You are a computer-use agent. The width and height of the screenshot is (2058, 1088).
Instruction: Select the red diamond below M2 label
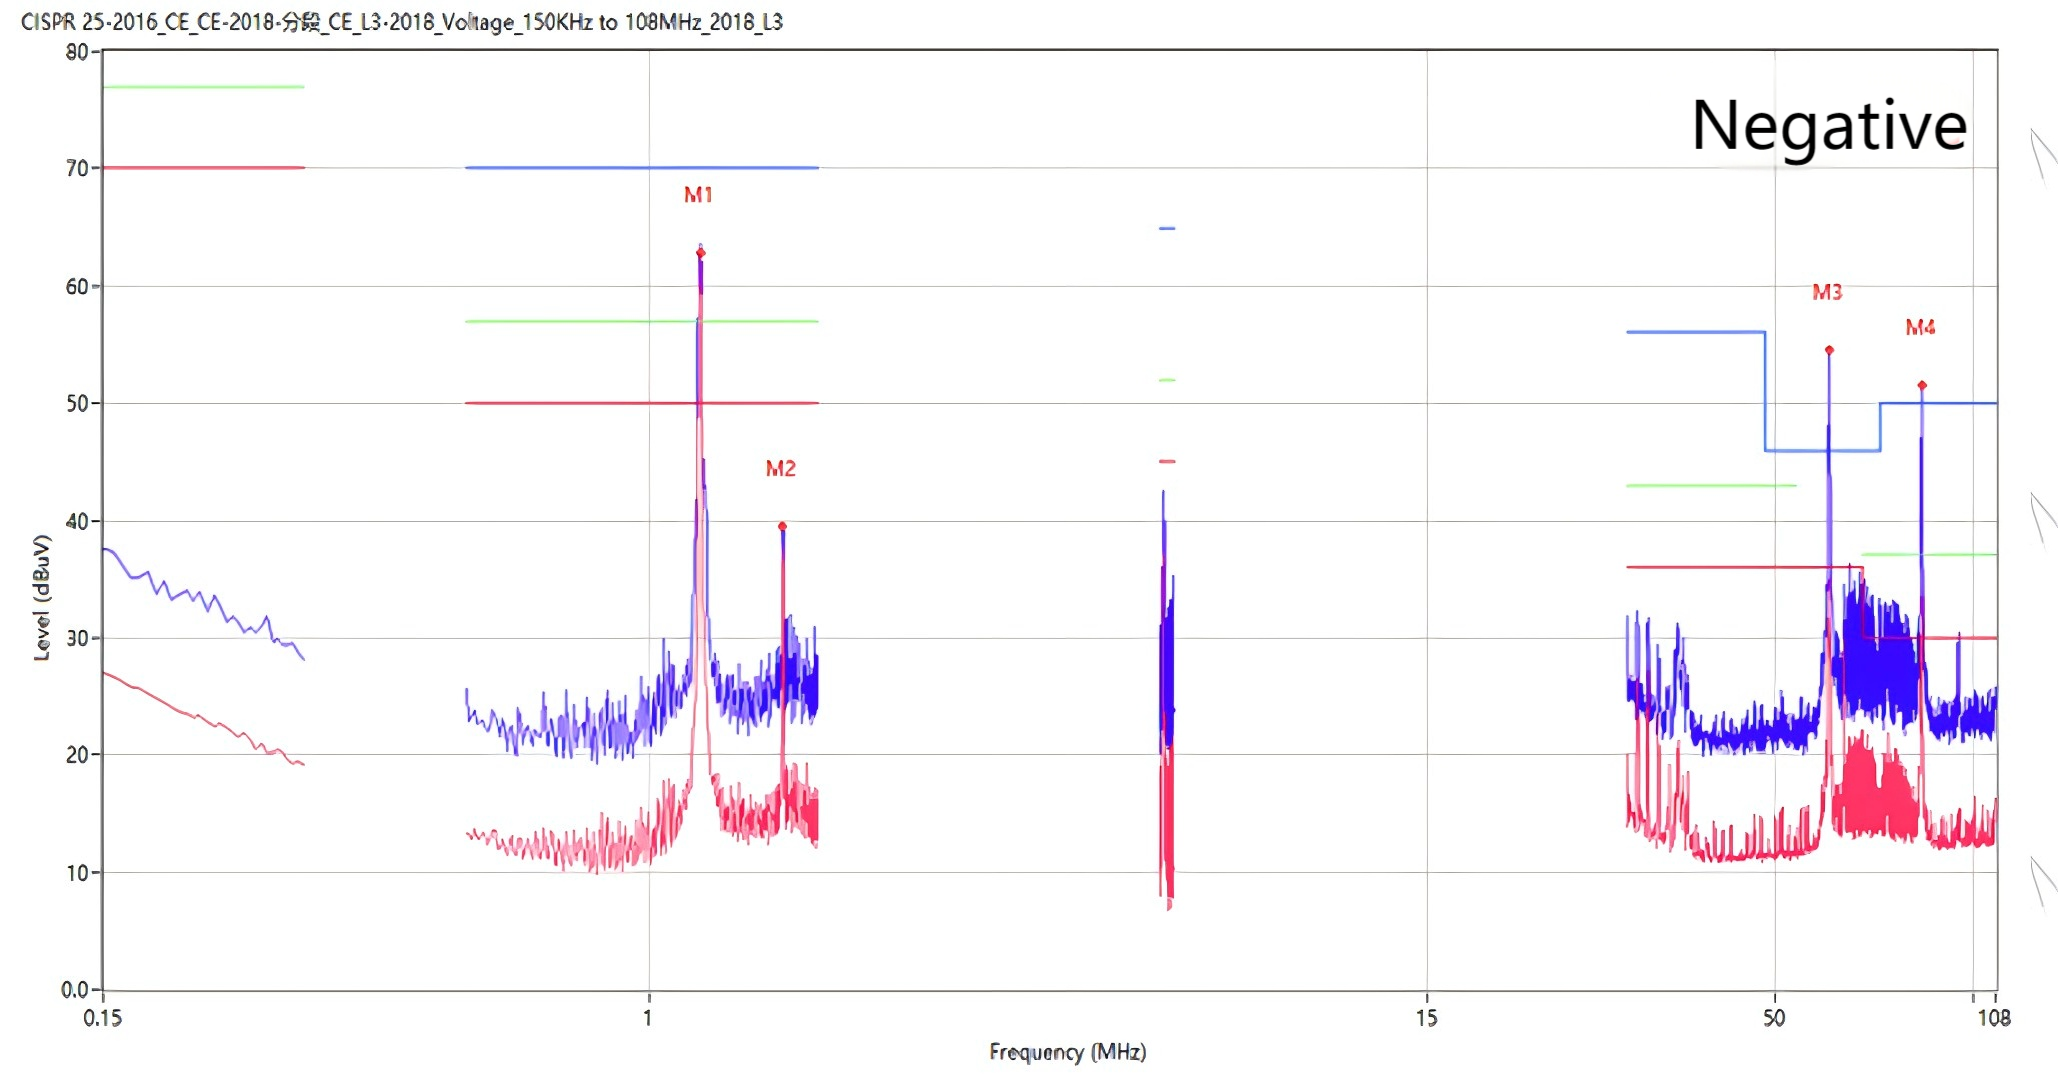pyautogui.click(x=782, y=526)
